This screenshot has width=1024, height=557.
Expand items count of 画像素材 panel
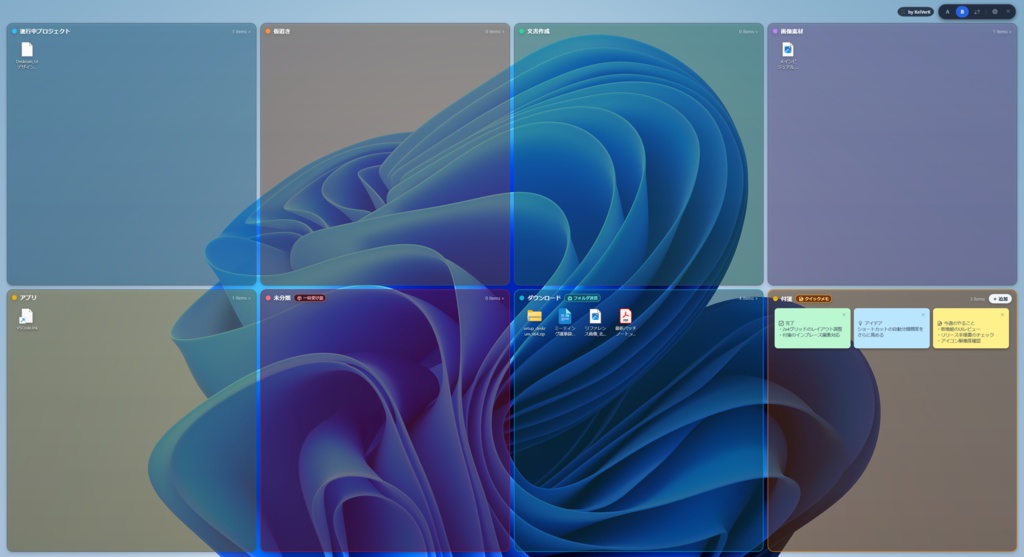tap(1002, 31)
